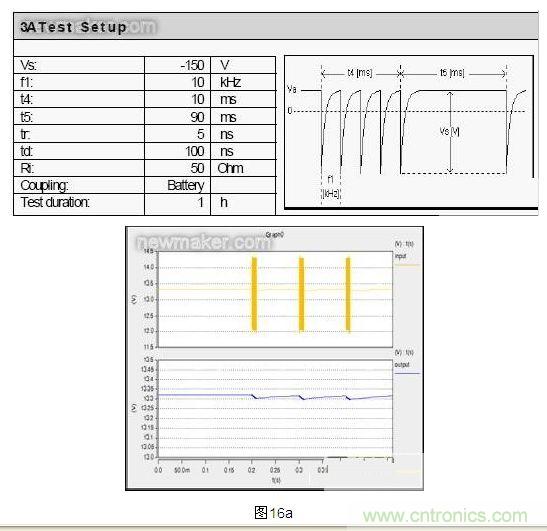This screenshot has width=547, height=531.
Task: Click the td value cell showing 100
Action: point(177,151)
